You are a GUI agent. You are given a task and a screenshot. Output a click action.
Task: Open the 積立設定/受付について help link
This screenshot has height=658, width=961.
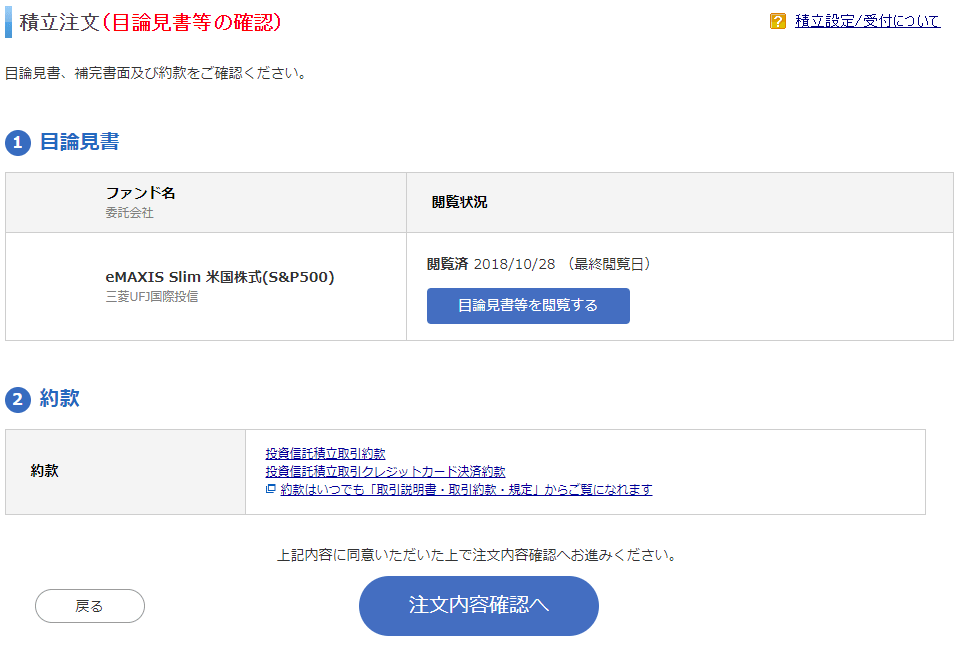coord(867,21)
